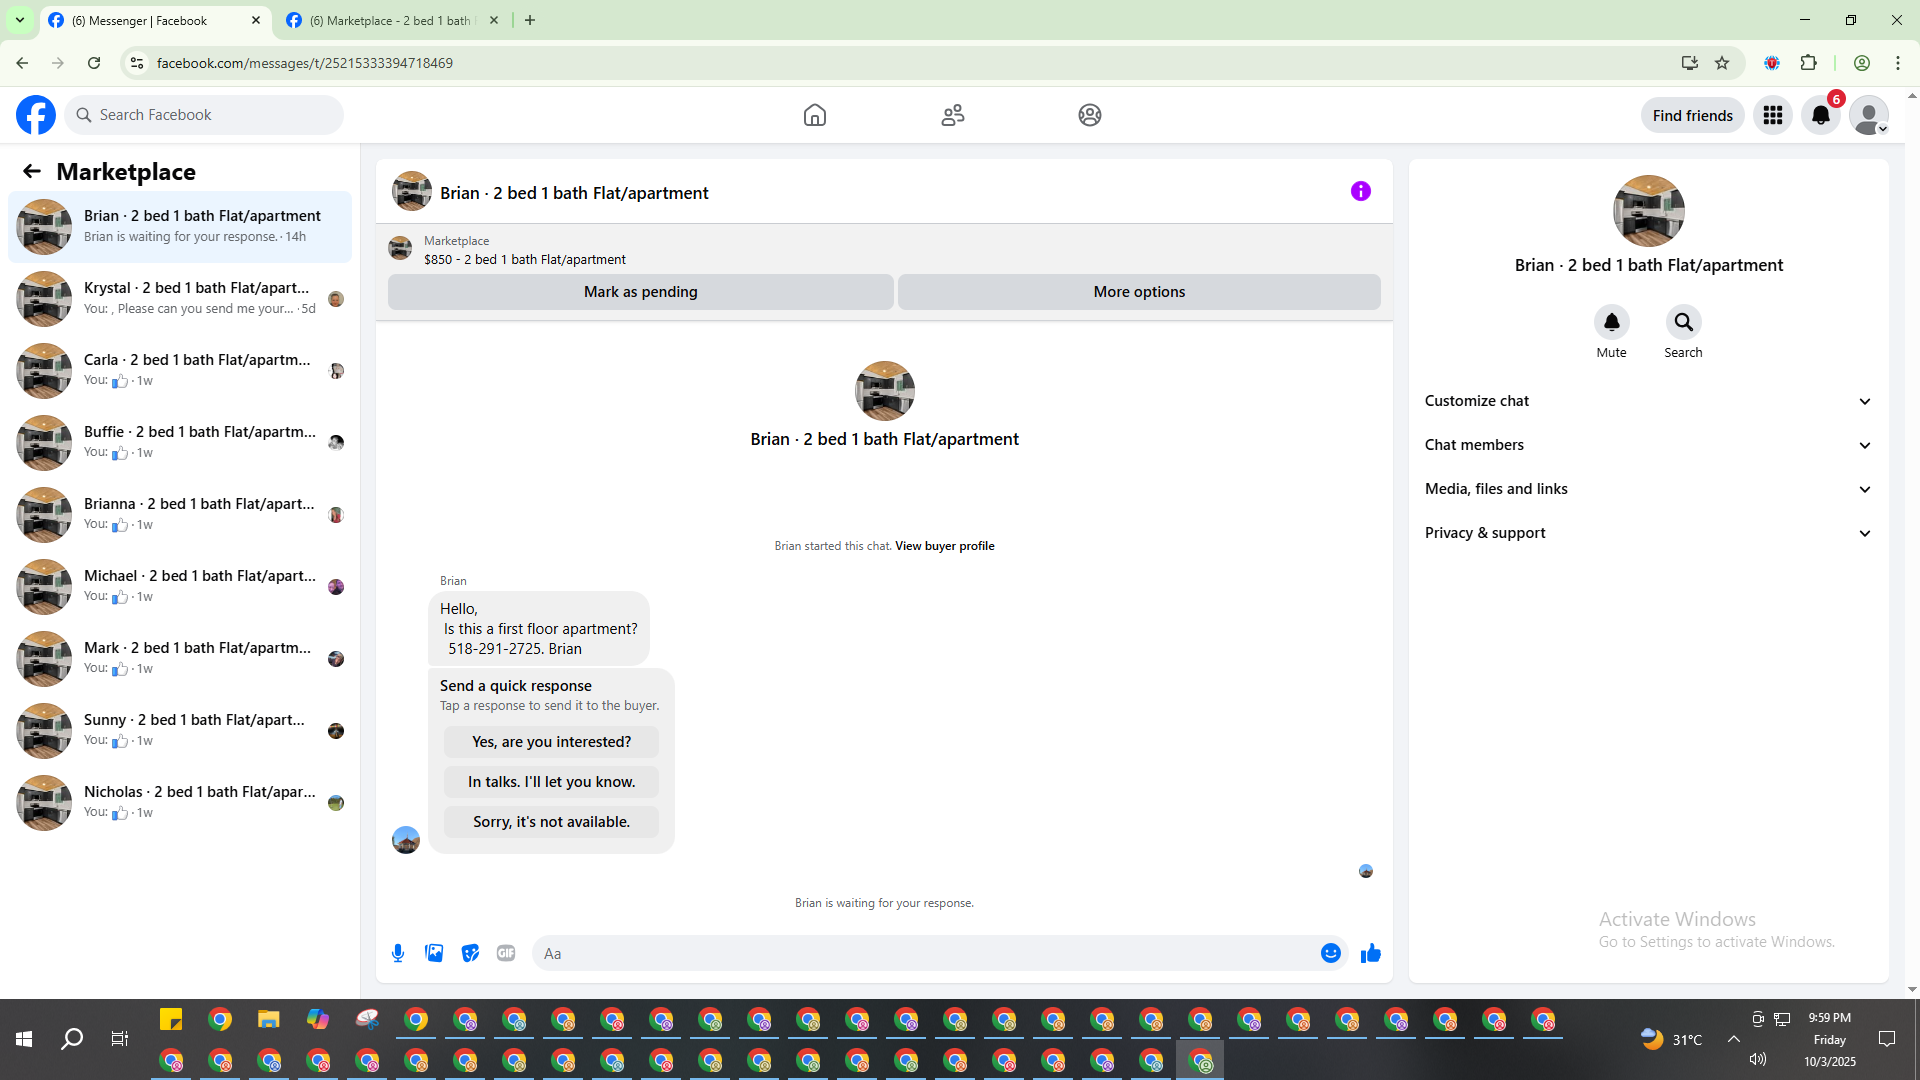Viewport: 1920px width, 1080px height.
Task: Open conversation information purple icon
Action: click(x=1361, y=191)
